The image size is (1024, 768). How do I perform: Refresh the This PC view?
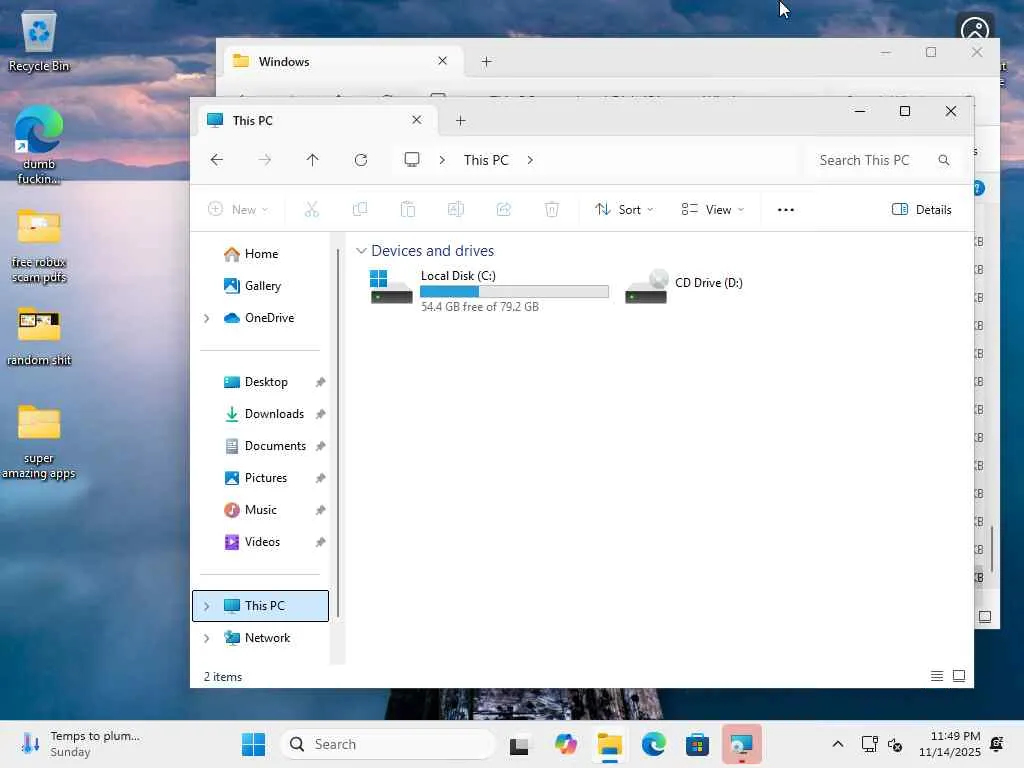[x=360, y=160]
